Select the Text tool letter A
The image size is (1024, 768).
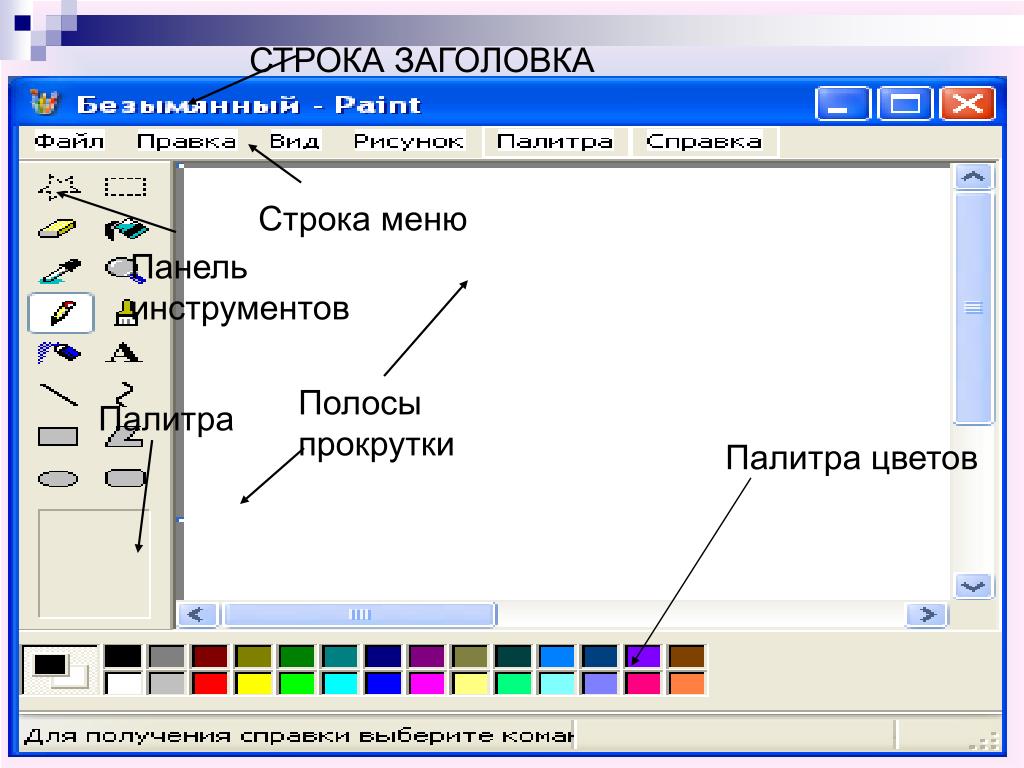tap(123, 353)
